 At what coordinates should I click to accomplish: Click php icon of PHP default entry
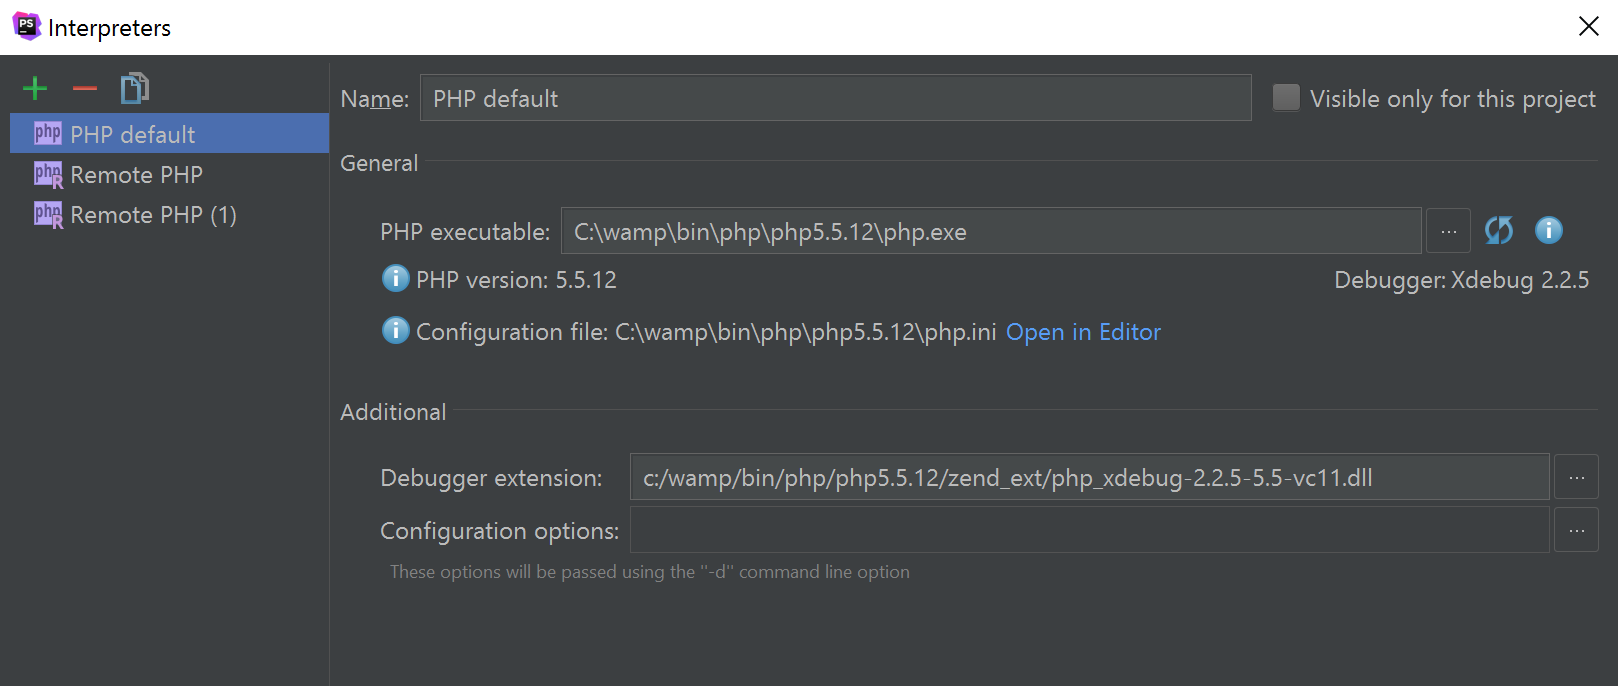[48, 133]
